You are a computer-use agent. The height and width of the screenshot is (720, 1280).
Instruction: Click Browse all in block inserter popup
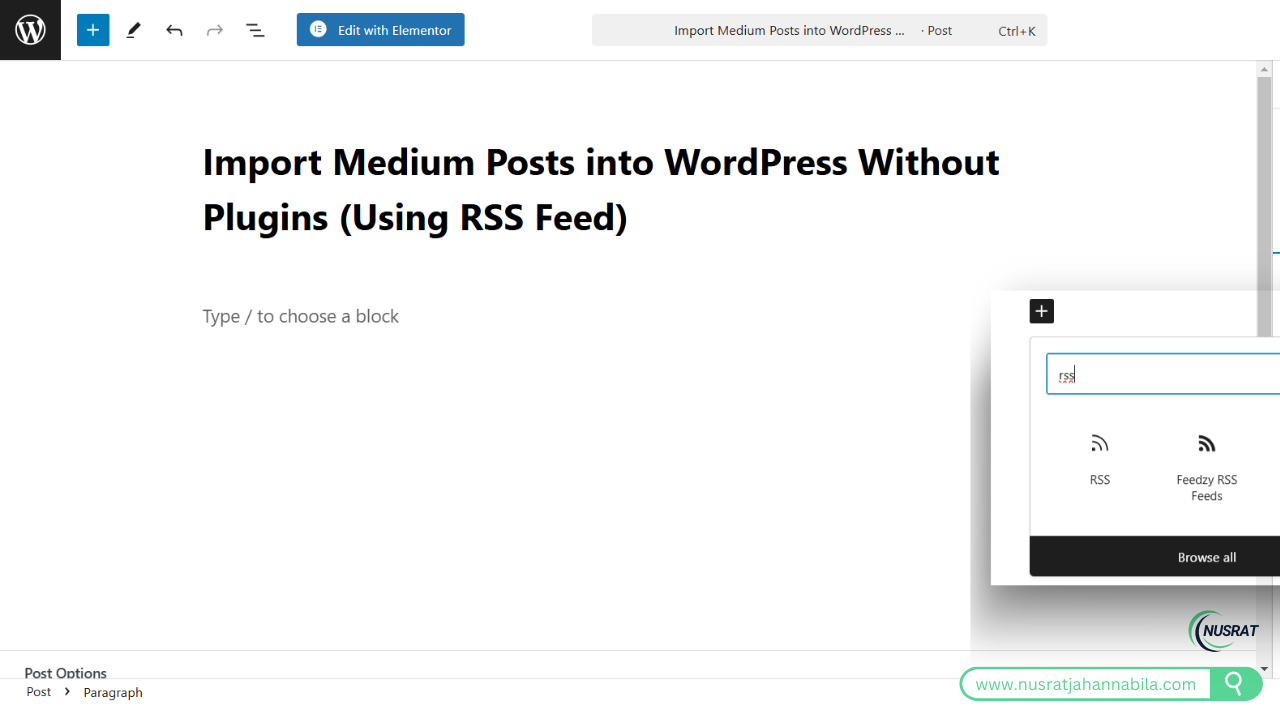pyautogui.click(x=1206, y=557)
